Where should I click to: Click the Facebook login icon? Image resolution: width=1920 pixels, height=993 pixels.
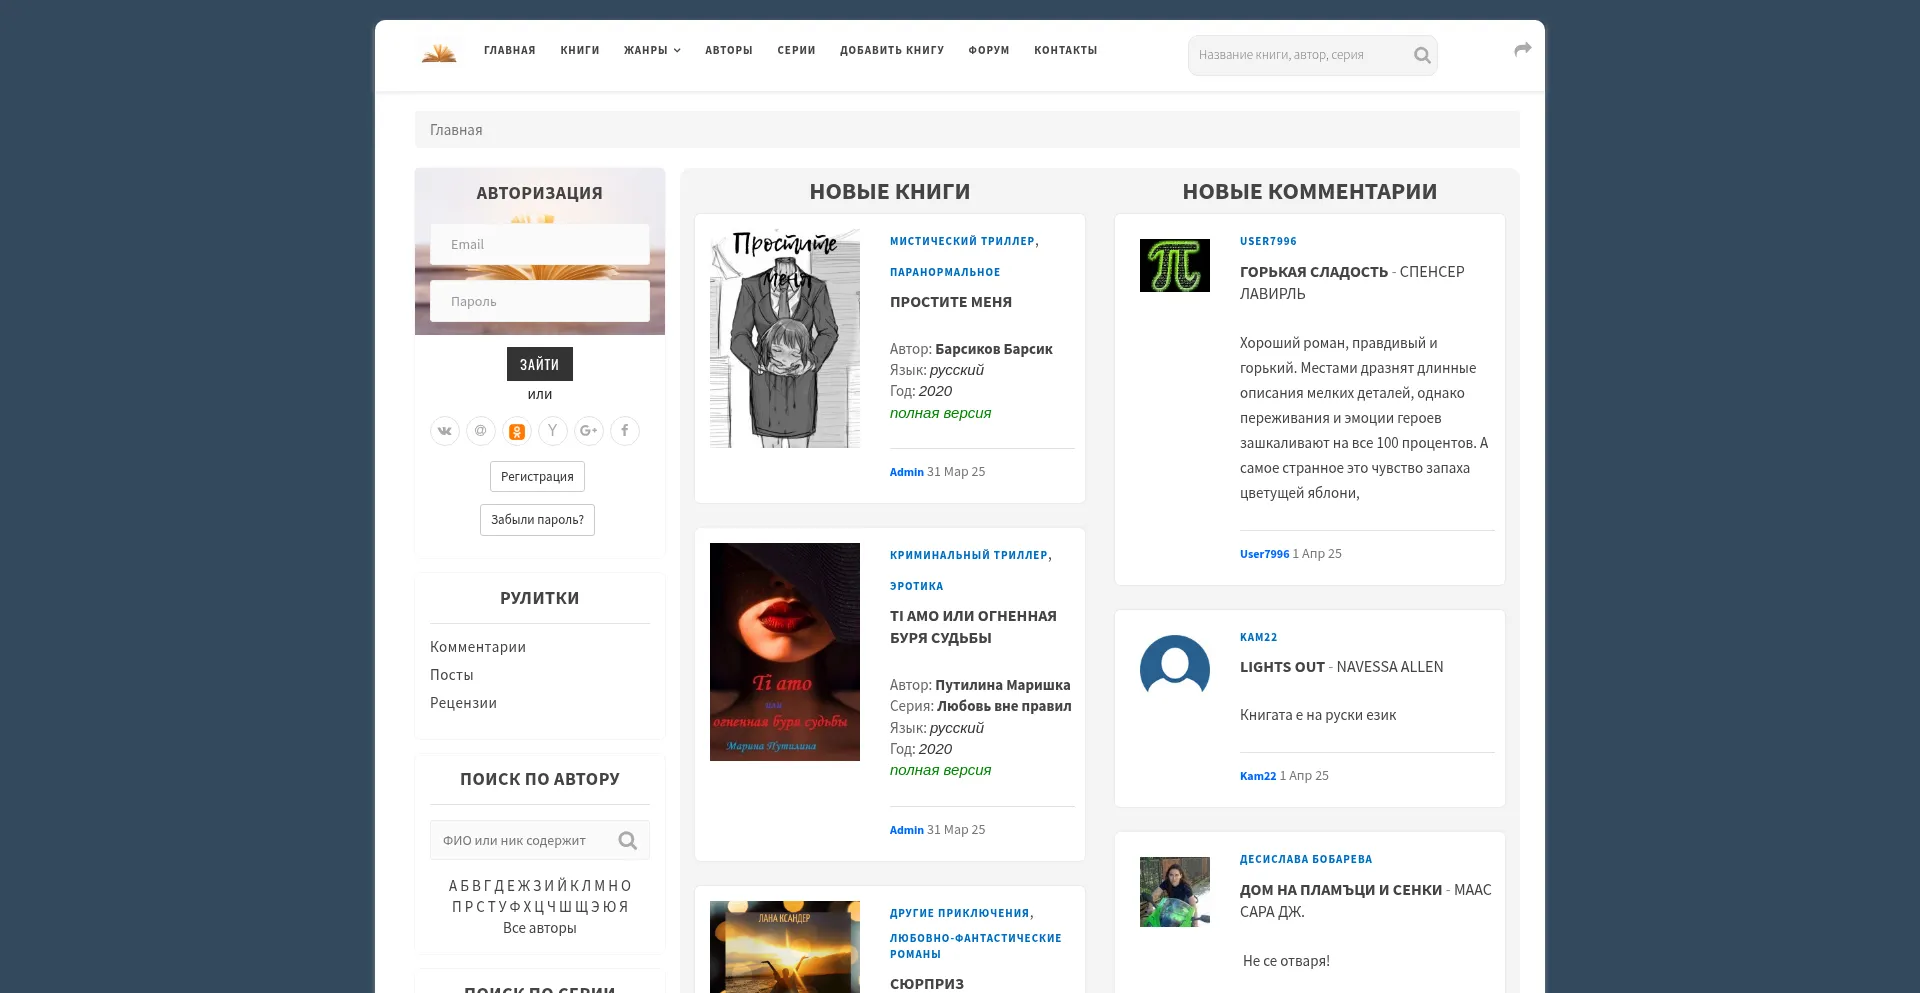pyautogui.click(x=625, y=431)
